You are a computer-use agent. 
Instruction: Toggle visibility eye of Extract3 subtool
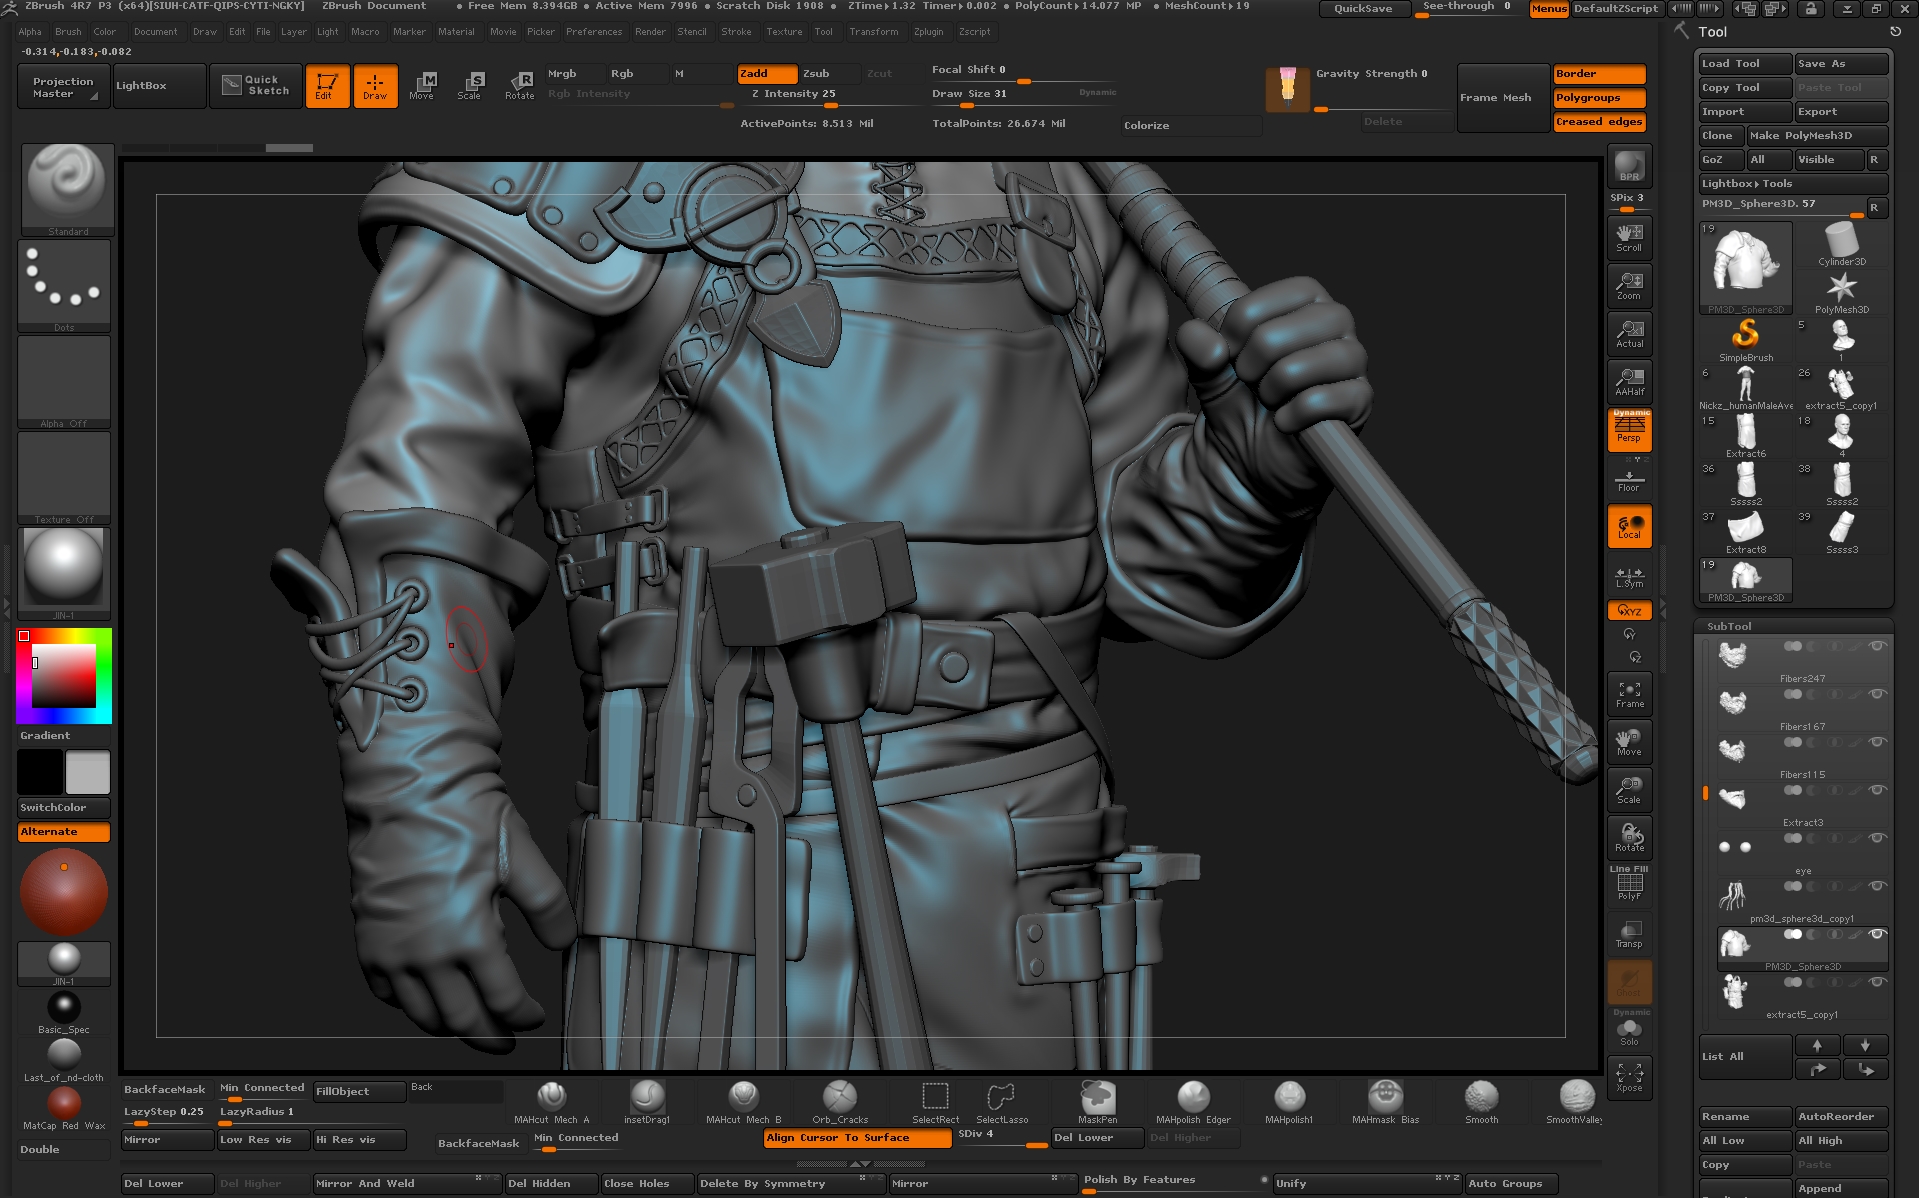[1877, 790]
